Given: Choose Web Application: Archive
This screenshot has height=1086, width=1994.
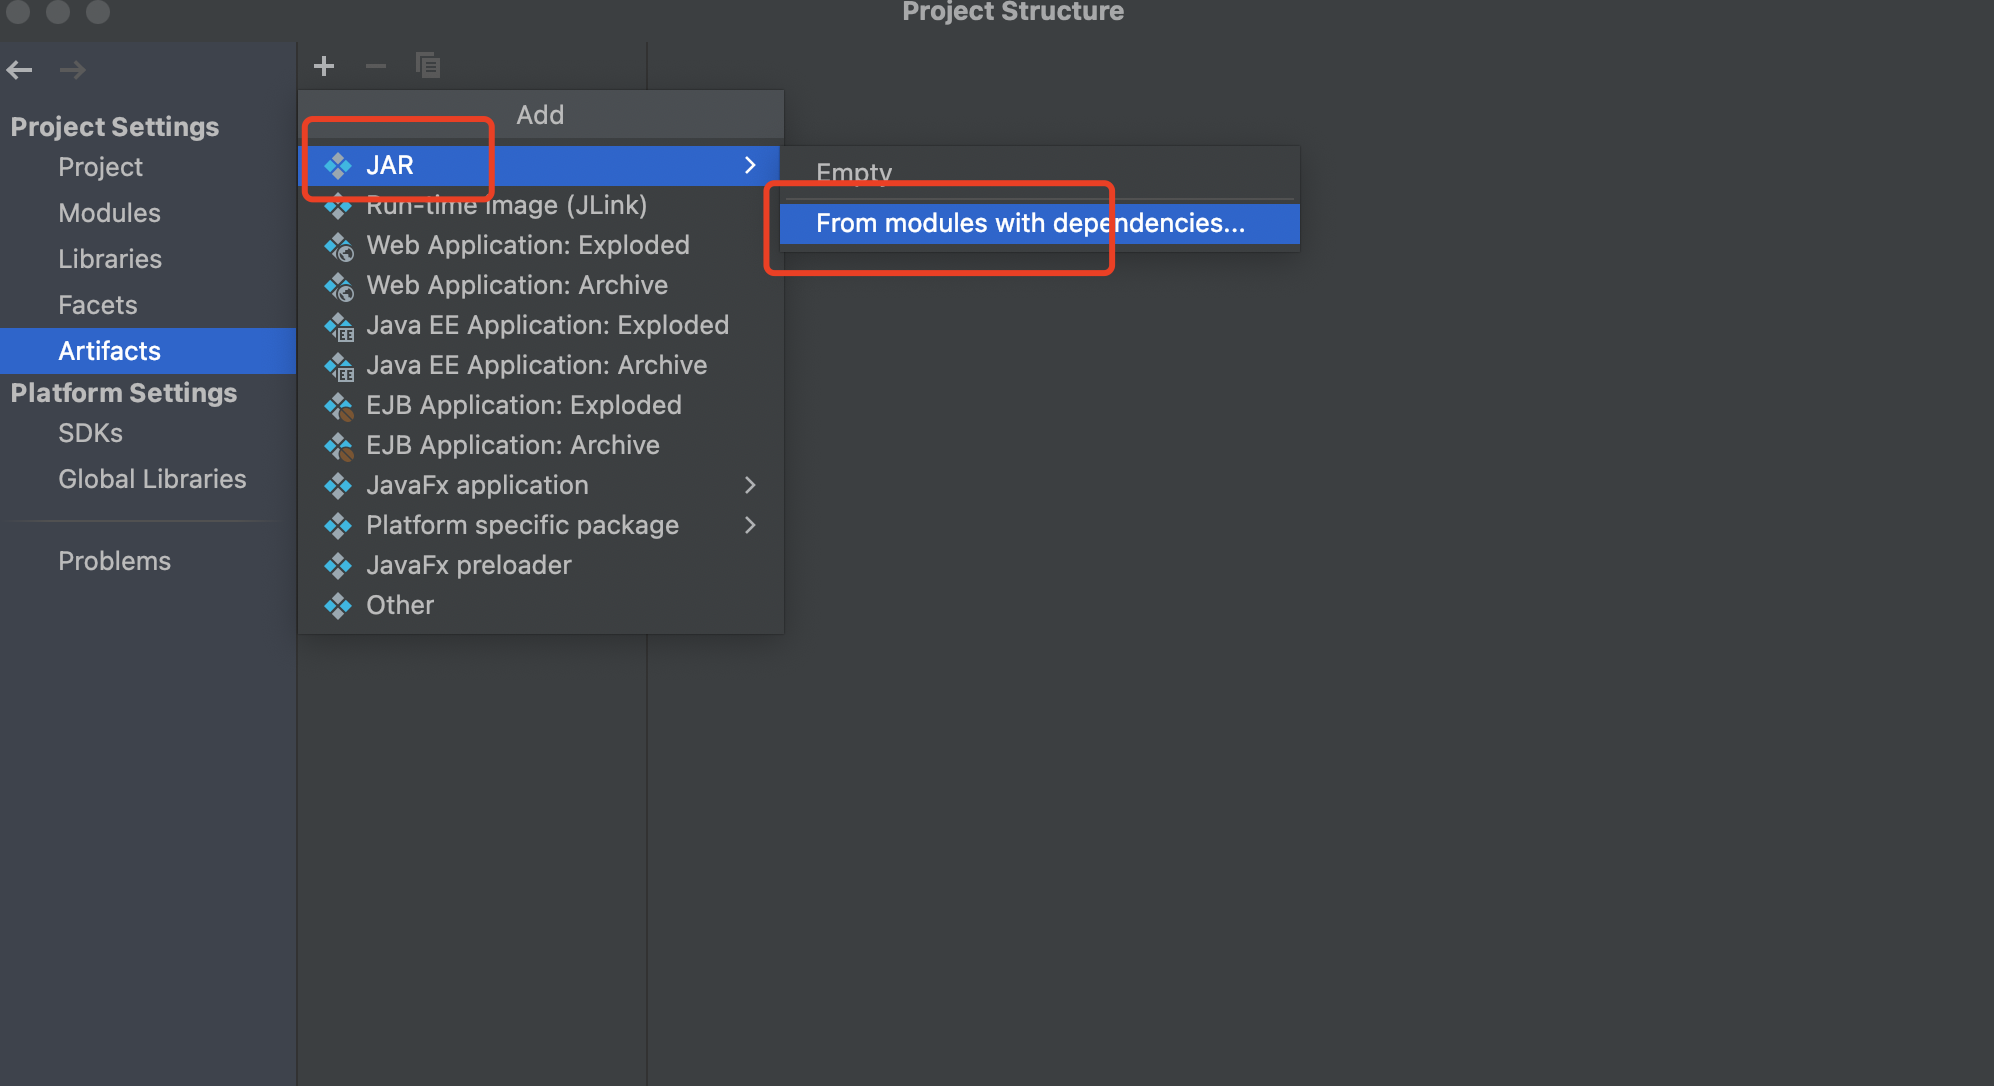Looking at the screenshot, I should [541, 285].
